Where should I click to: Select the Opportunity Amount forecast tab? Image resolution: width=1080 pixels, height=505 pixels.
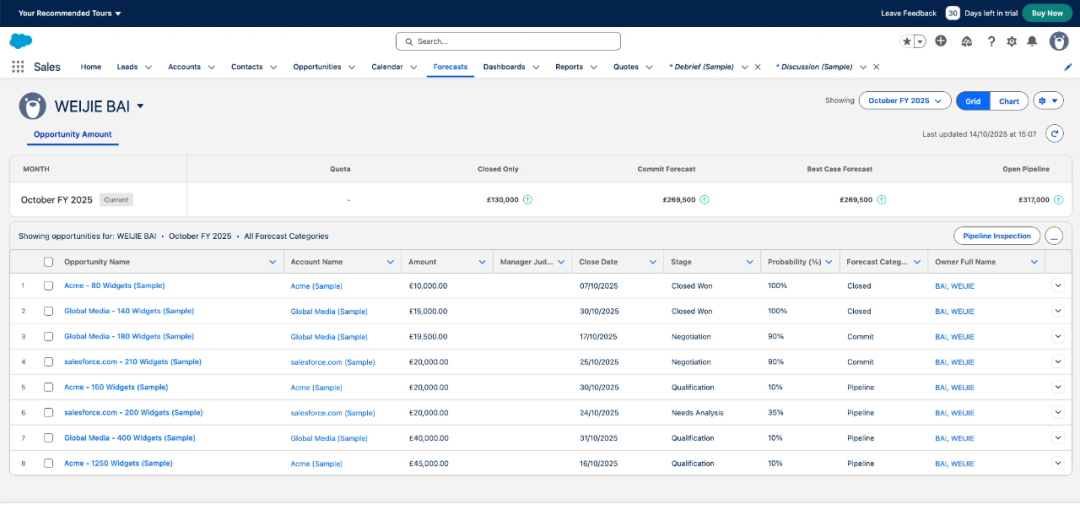(x=72, y=134)
